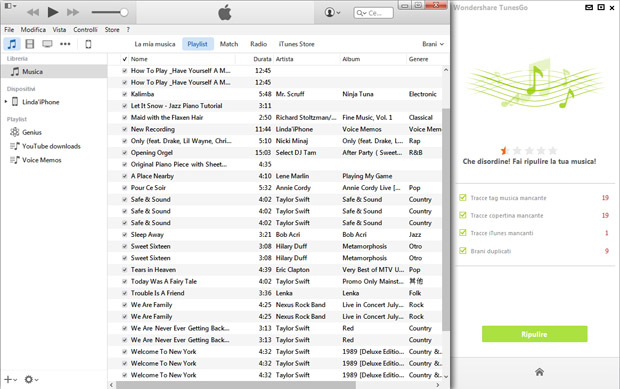
Task: Open the More ellipsis icon
Action: tap(65, 44)
